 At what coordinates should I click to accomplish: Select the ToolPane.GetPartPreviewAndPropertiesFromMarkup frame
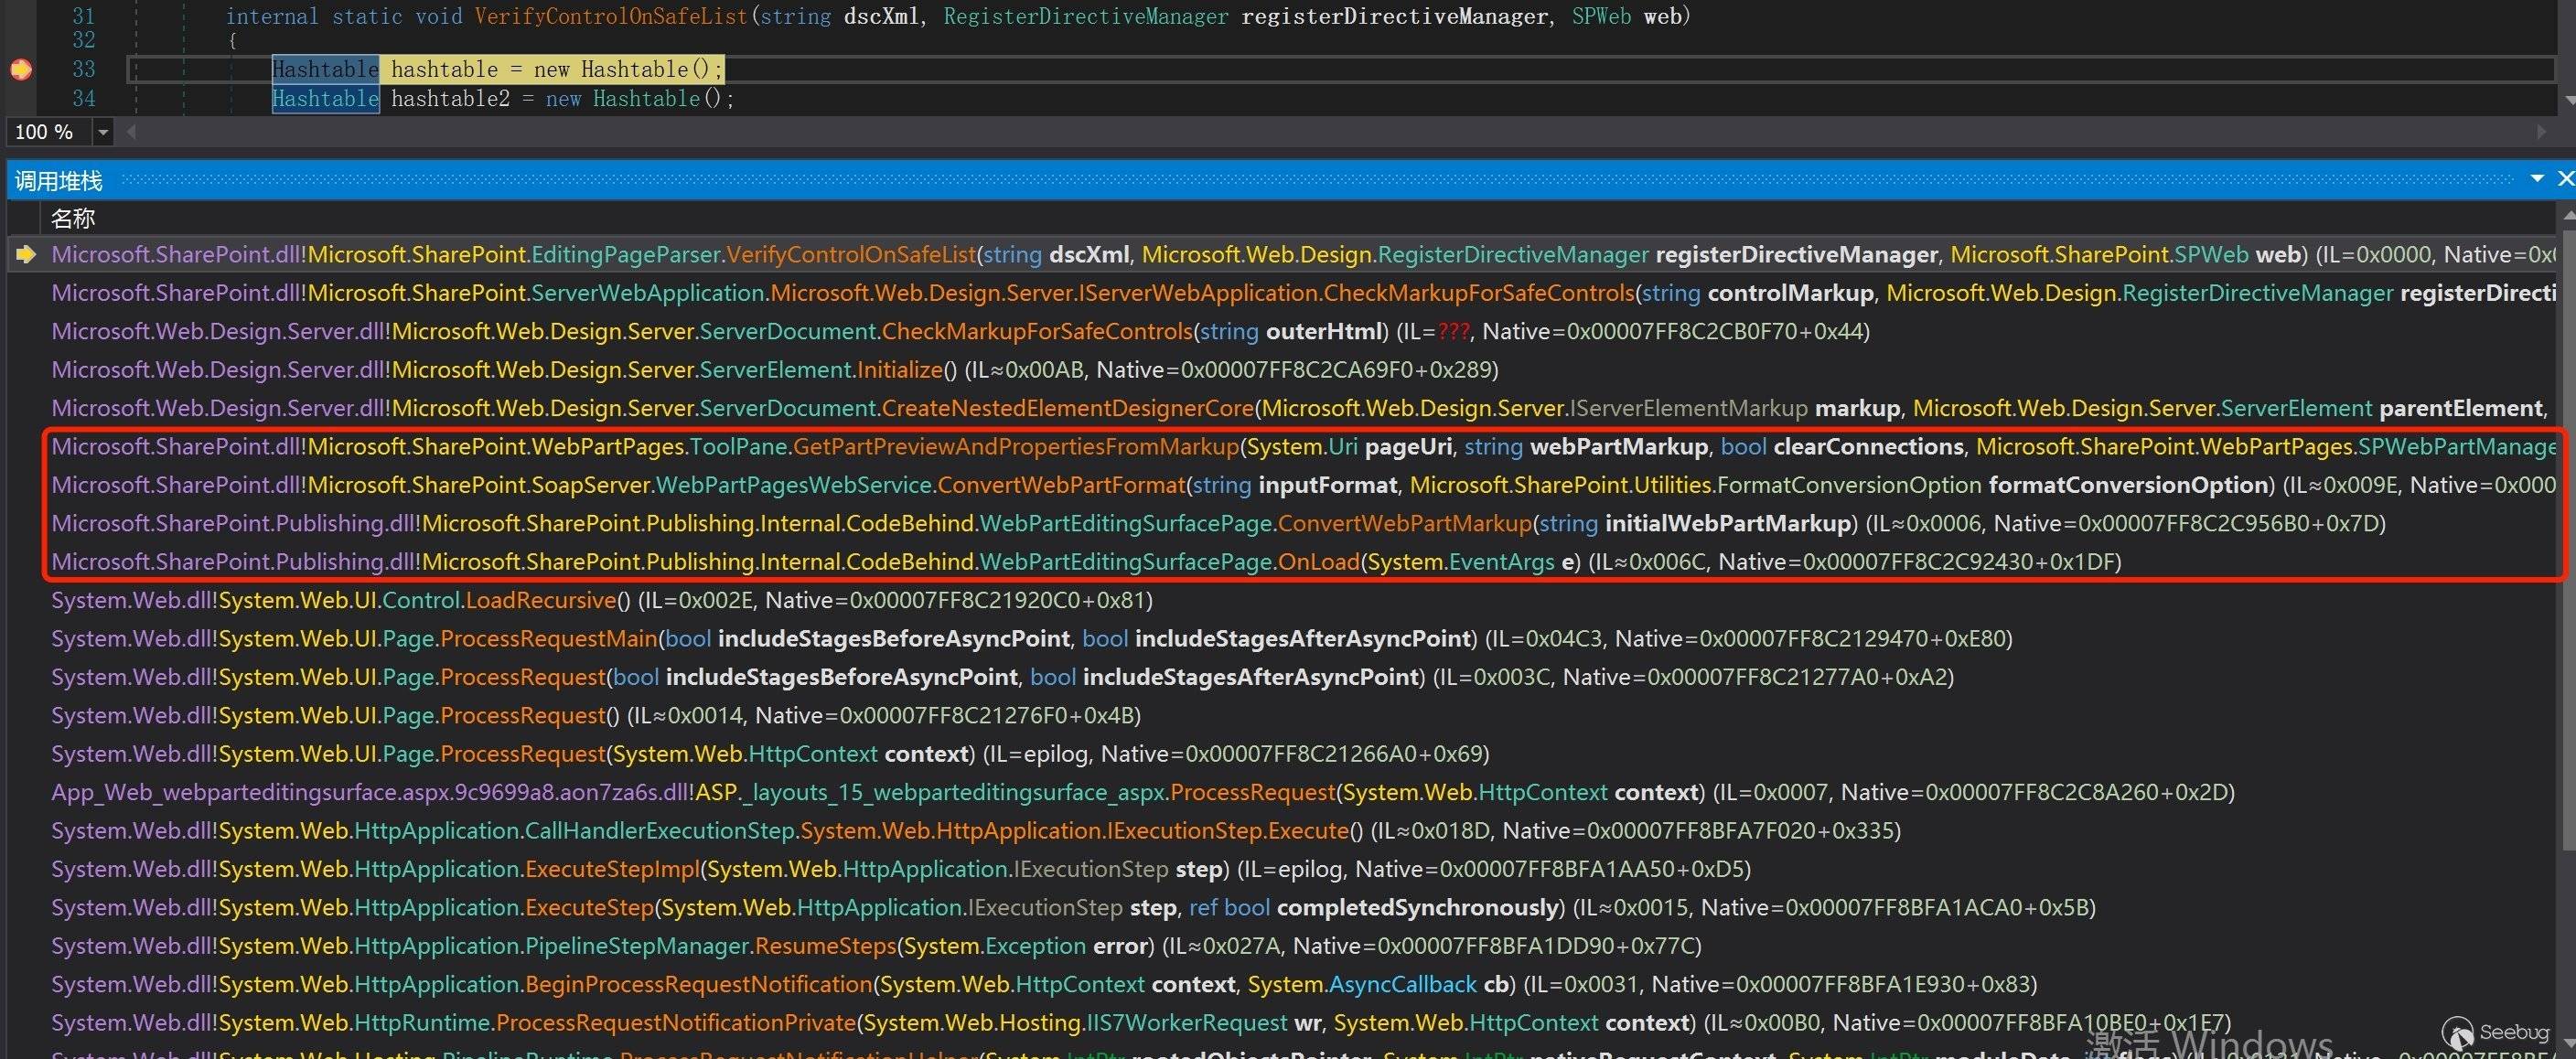(x=1014, y=446)
